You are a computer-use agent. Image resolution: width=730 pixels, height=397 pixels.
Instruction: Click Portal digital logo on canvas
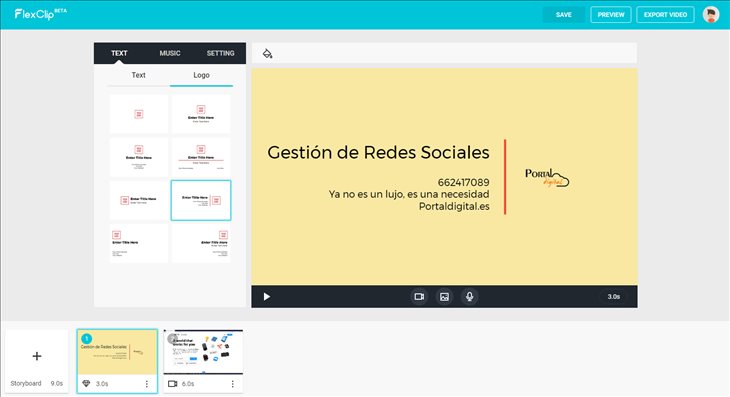pyautogui.click(x=547, y=178)
